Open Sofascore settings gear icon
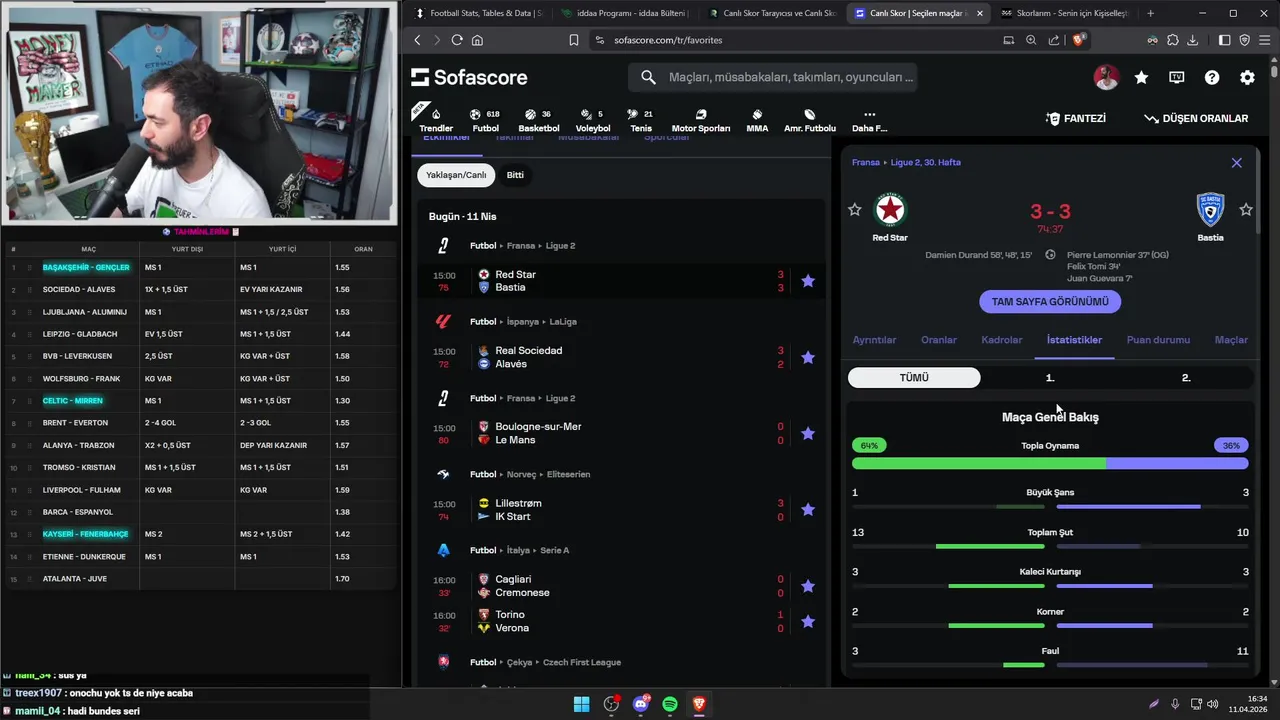Viewport: 1280px width, 720px height. (x=1247, y=77)
